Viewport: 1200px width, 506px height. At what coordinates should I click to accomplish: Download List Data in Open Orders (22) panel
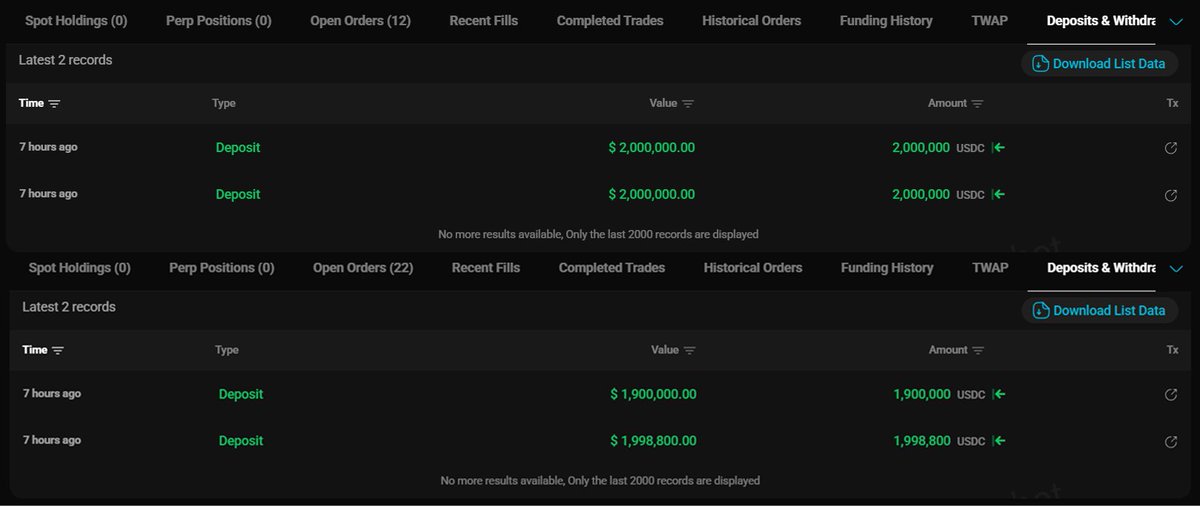coord(1099,311)
